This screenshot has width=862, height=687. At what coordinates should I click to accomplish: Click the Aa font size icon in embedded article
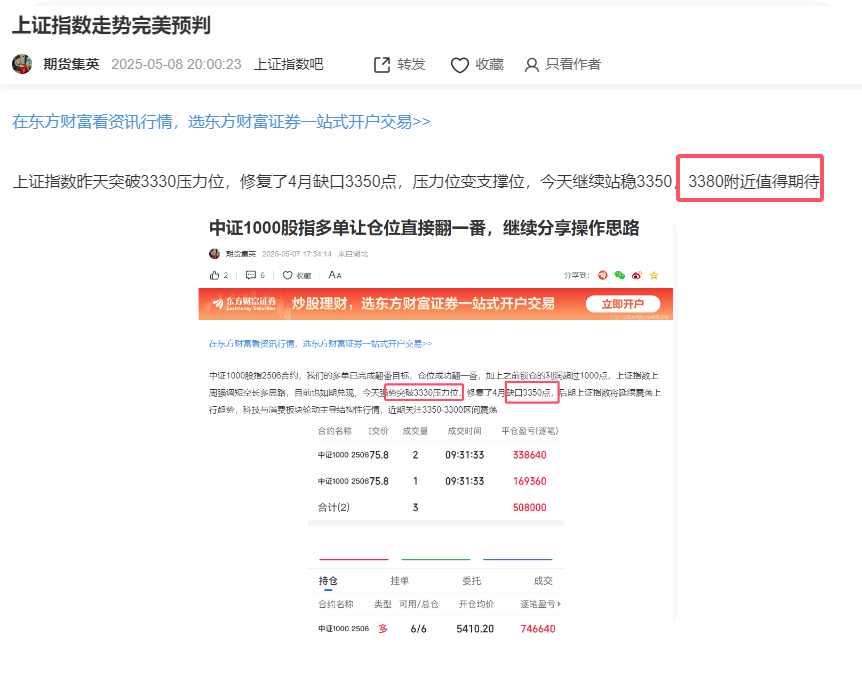click(x=335, y=275)
